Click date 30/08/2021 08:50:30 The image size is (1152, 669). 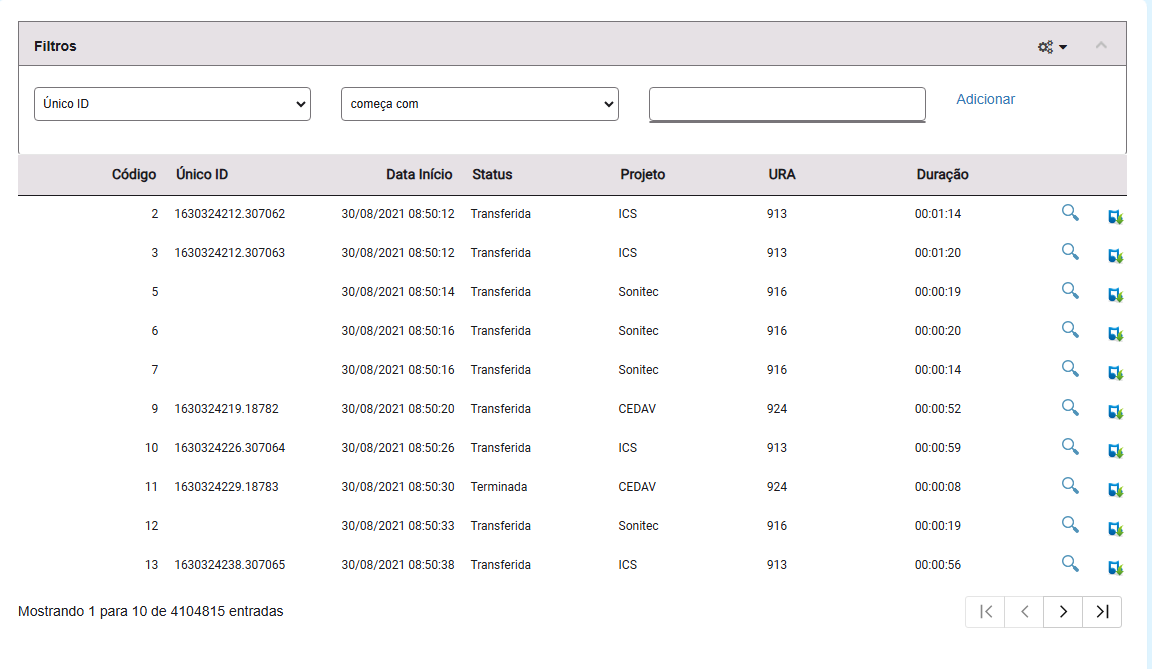click(x=398, y=487)
